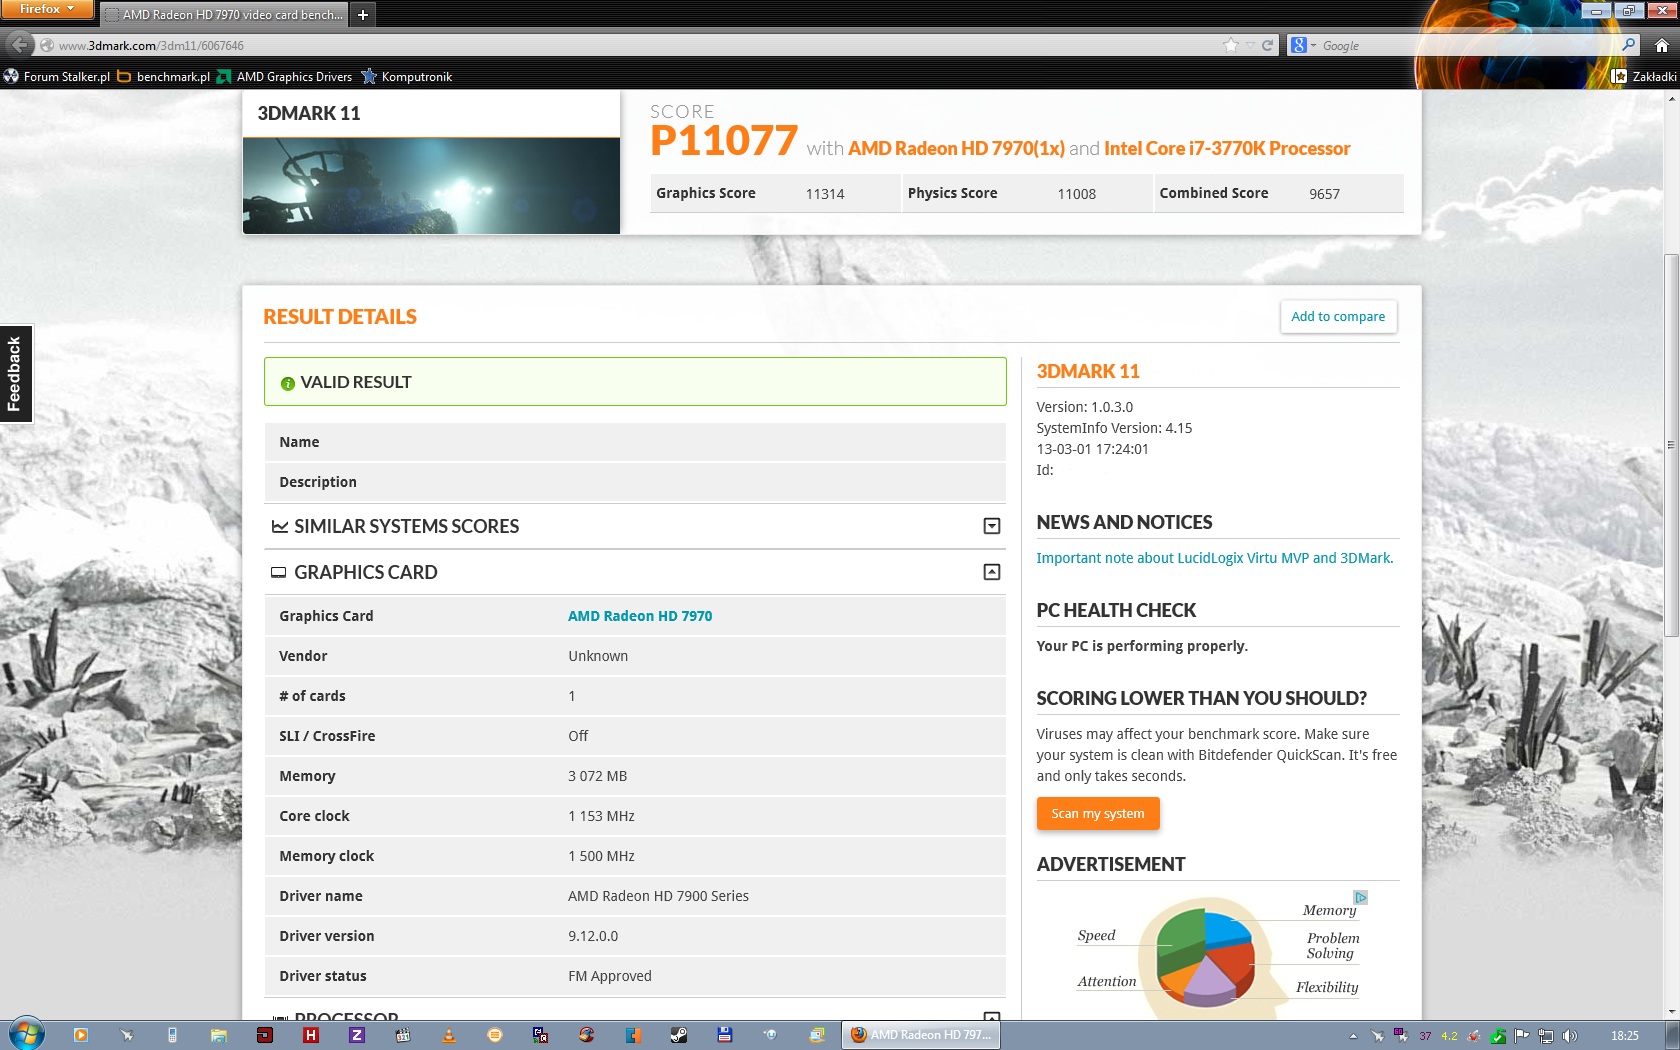Click the Add to compare button
The height and width of the screenshot is (1050, 1680).
pos(1338,316)
